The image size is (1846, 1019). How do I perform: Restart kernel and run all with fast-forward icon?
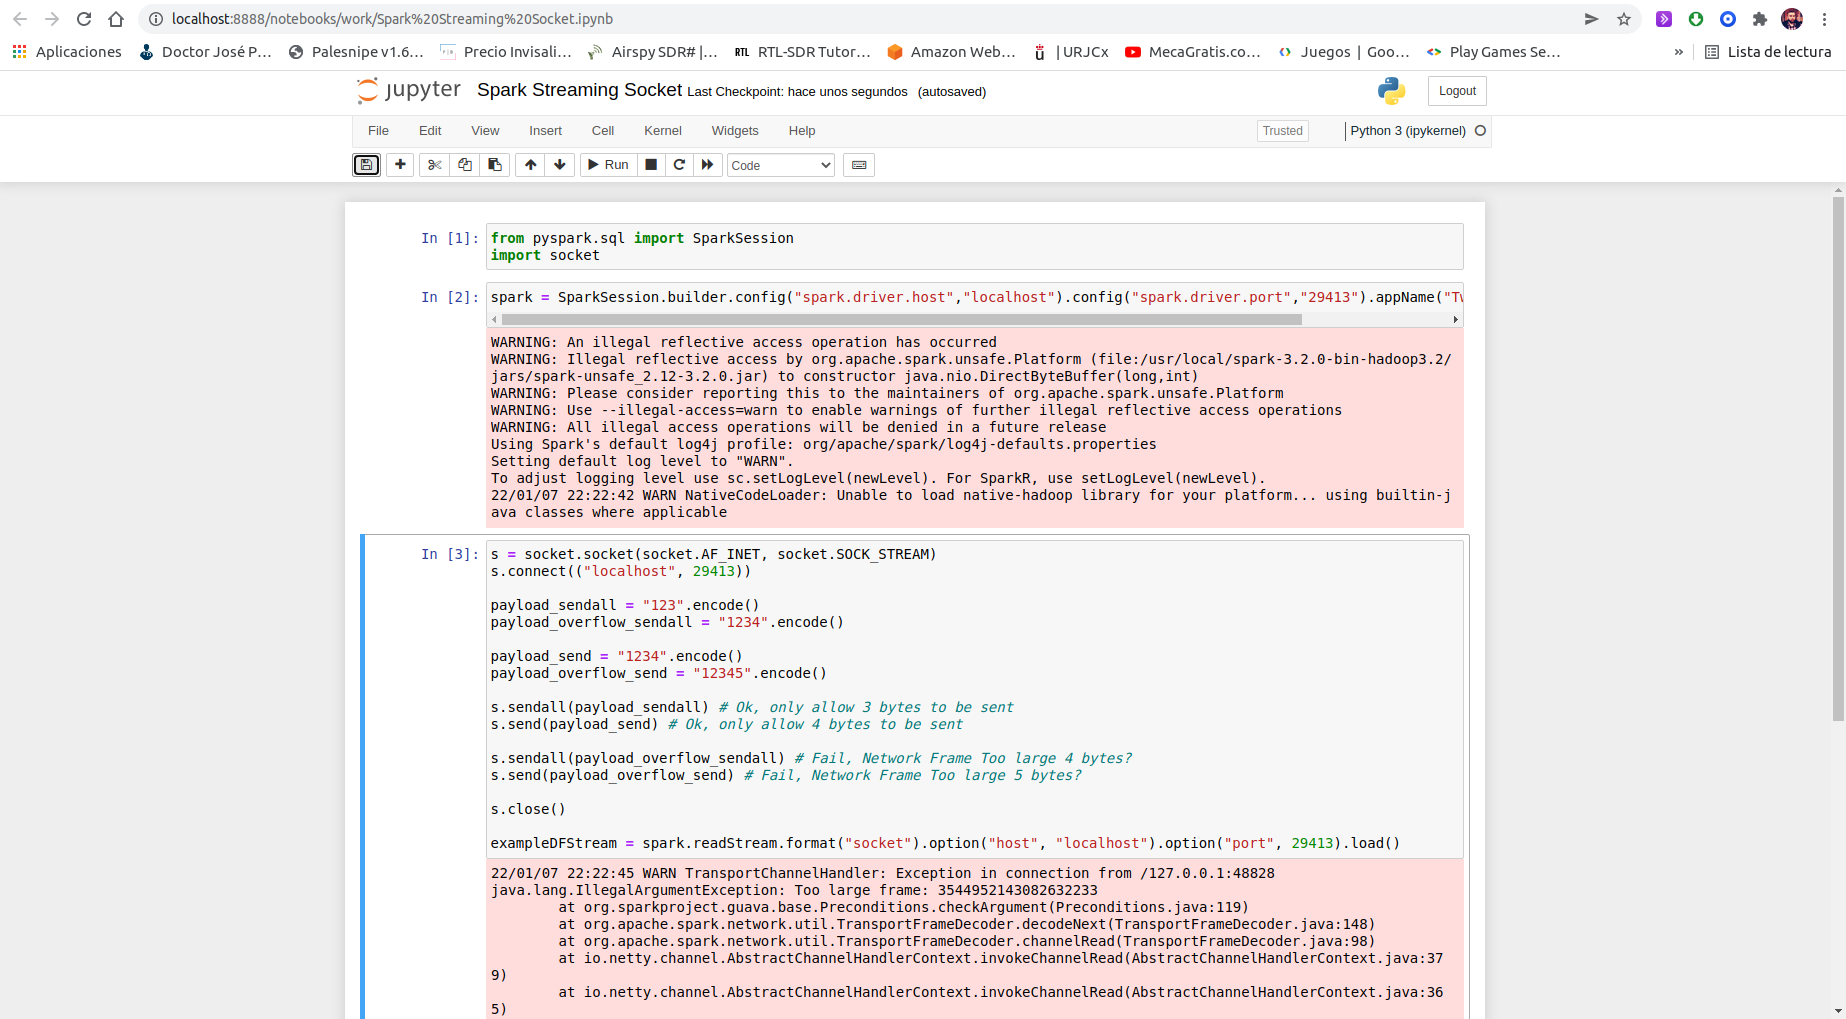[x=708, y=164]
